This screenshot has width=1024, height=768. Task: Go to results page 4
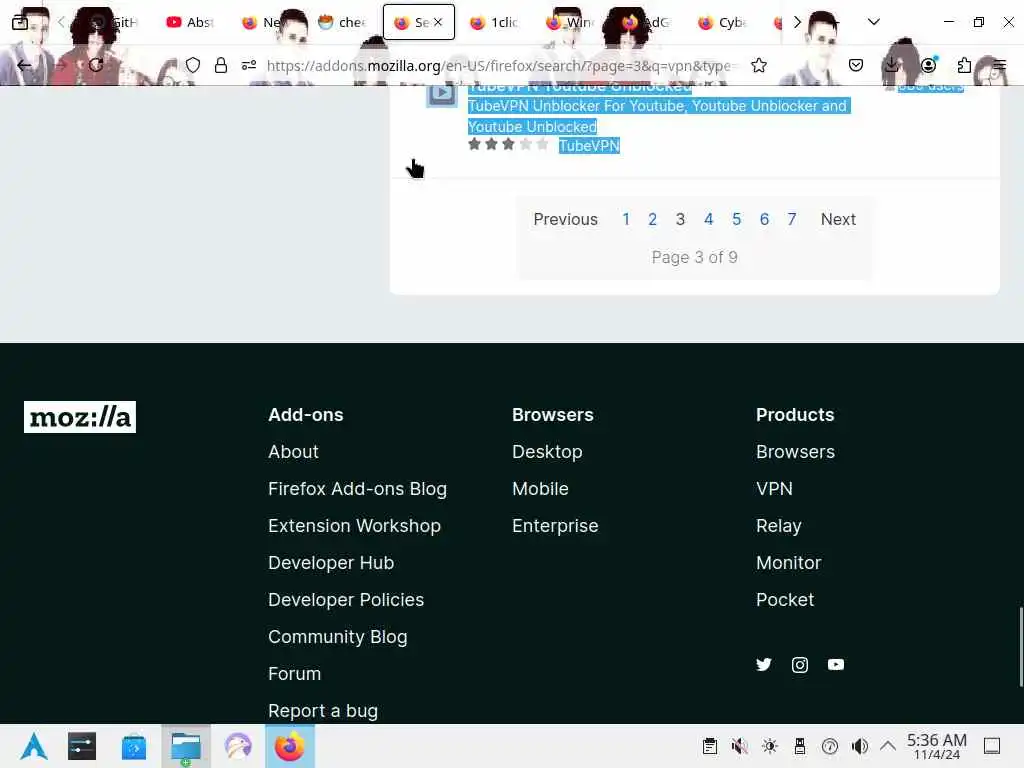[x=708, y=219]
